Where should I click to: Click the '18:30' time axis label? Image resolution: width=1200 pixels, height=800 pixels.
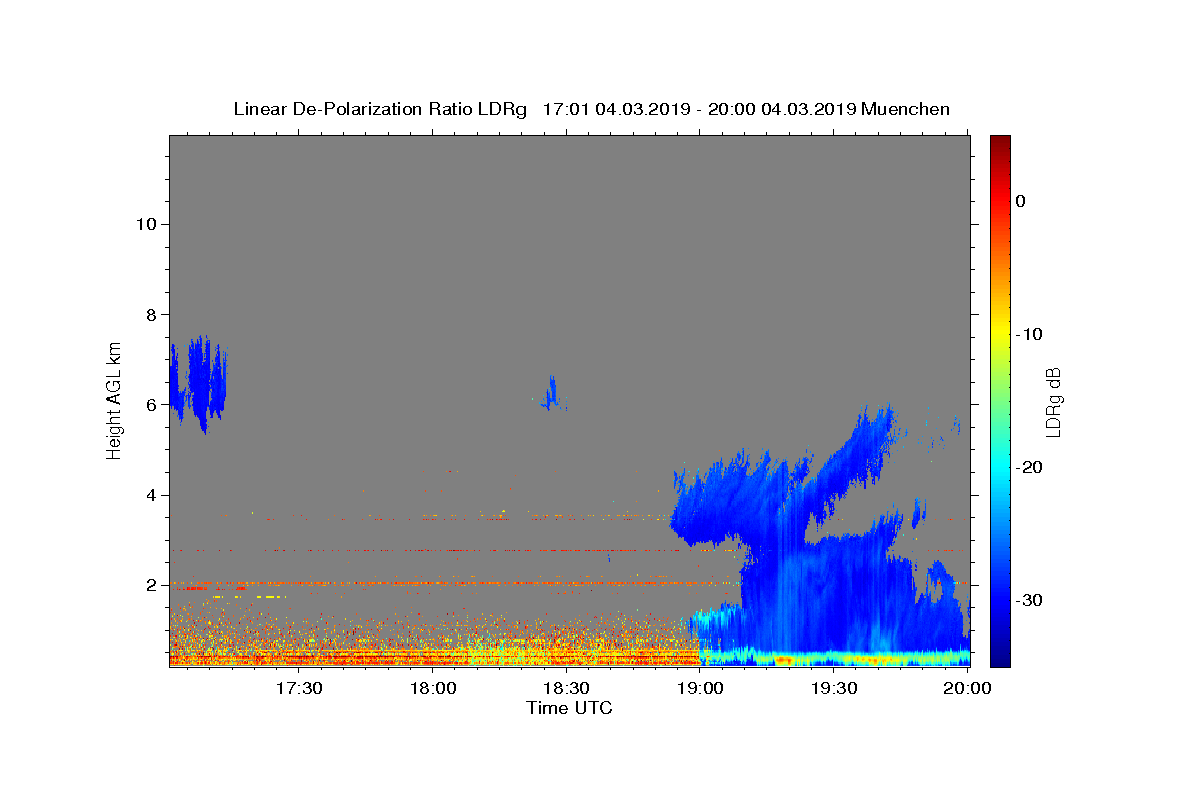pyautogui.click(x=566, y=689)
